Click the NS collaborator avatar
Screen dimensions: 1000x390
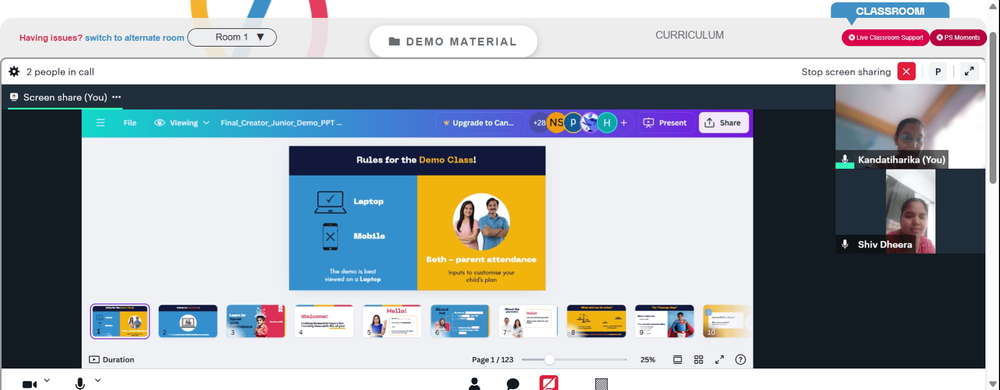[x=556, y=123]
